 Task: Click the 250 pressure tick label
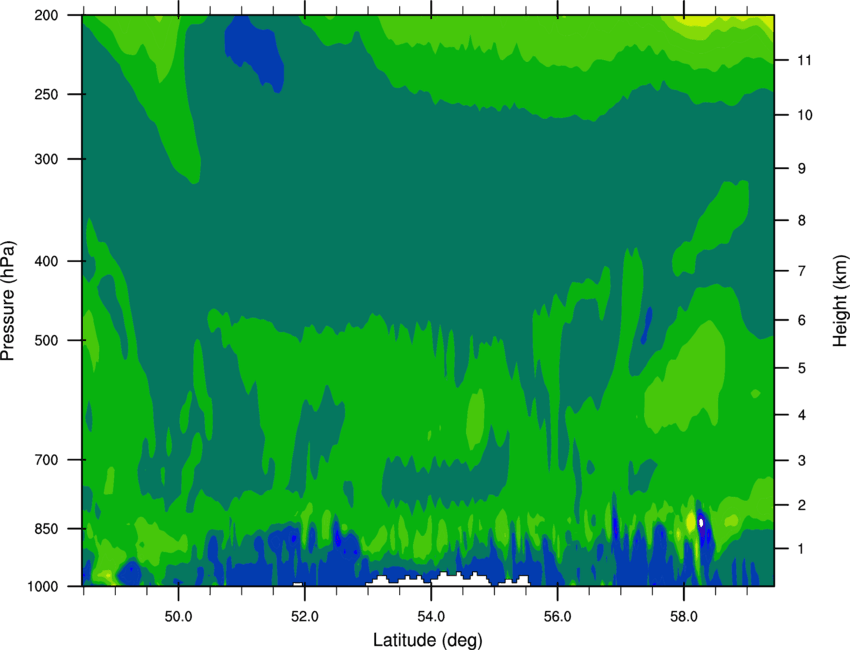46,94
